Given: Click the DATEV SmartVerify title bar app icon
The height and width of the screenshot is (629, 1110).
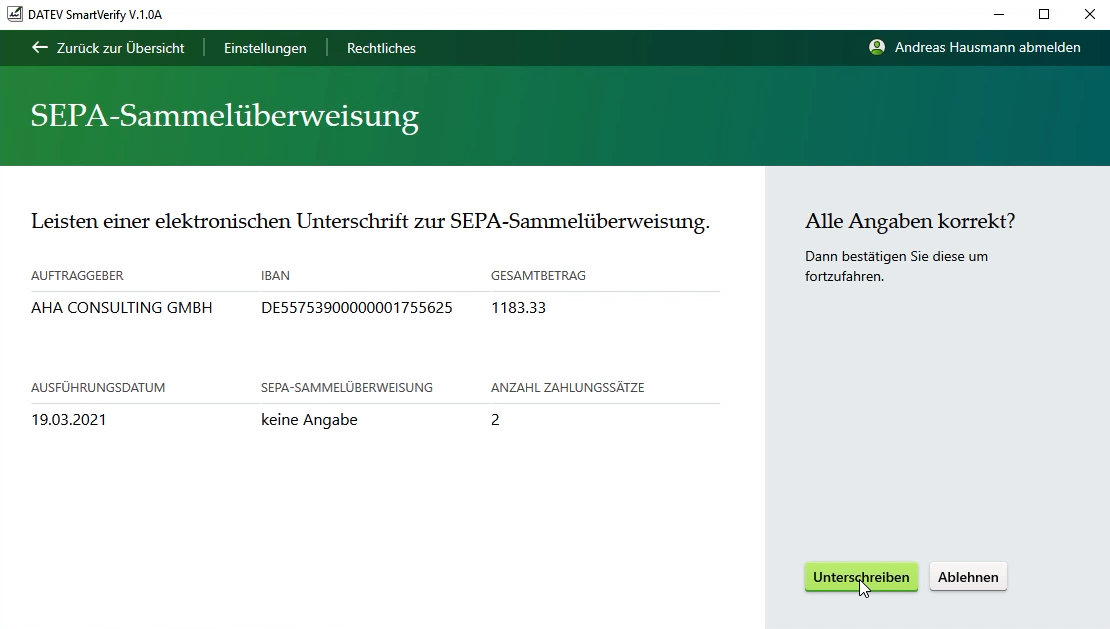Looking at the screenshot, I should click(14, 14).
